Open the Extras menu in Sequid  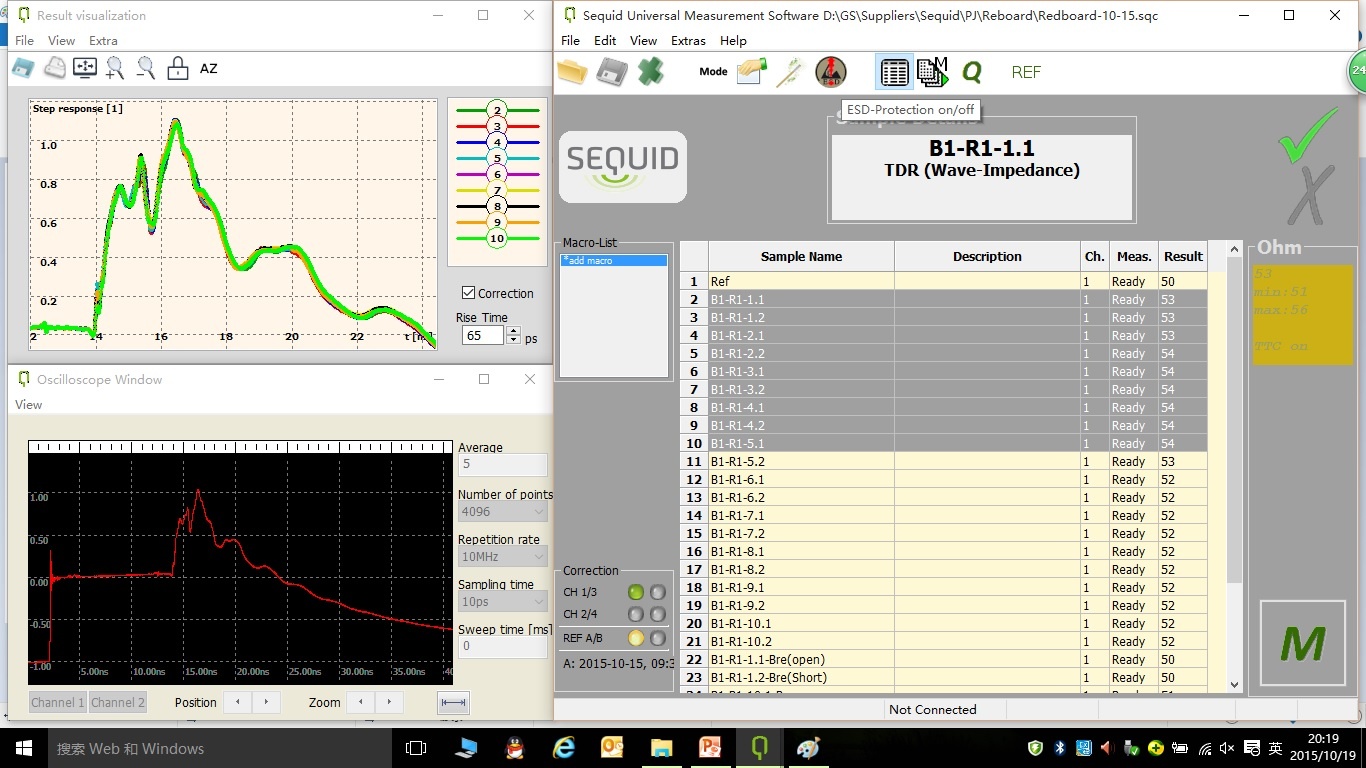688,41
